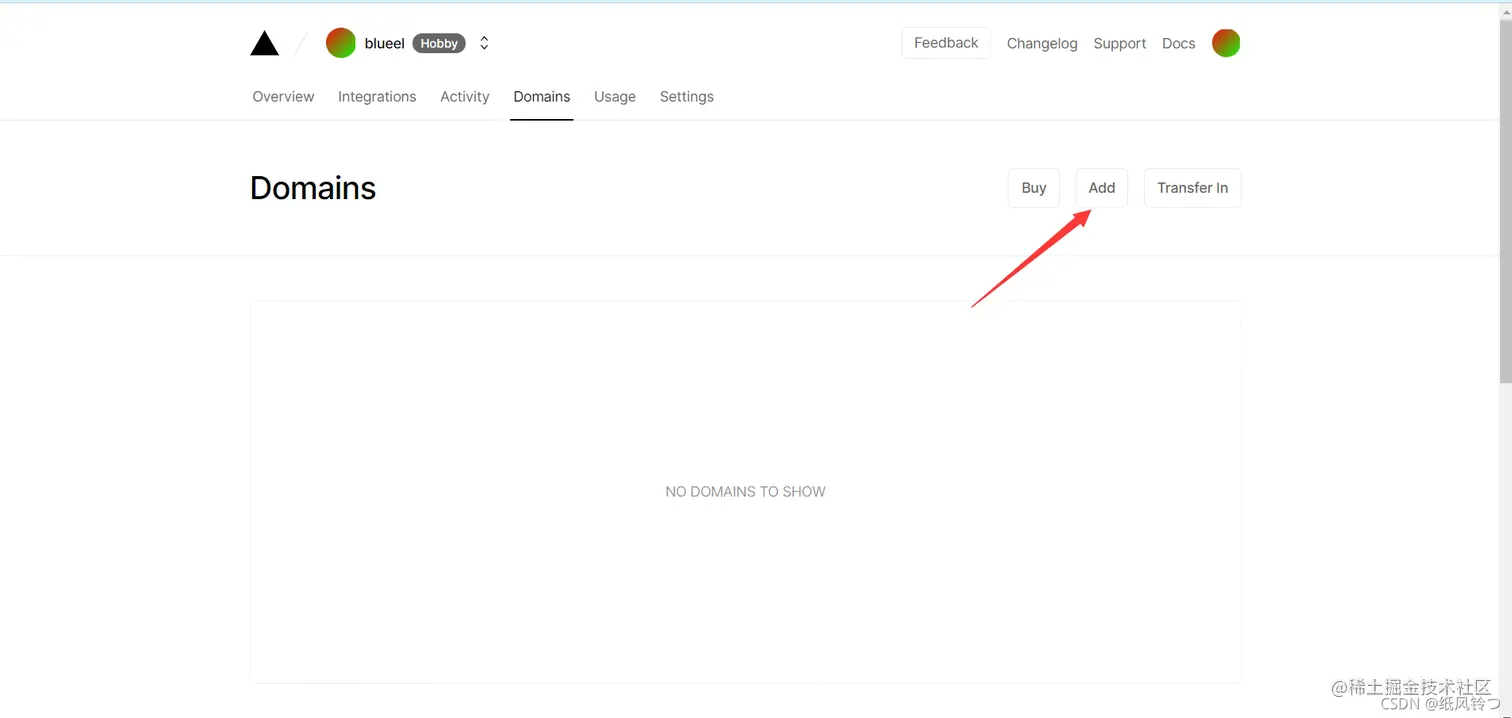This screenshot has width=1512, height=718.
Task: Select the Domains tab
Action: click(542, 97)
